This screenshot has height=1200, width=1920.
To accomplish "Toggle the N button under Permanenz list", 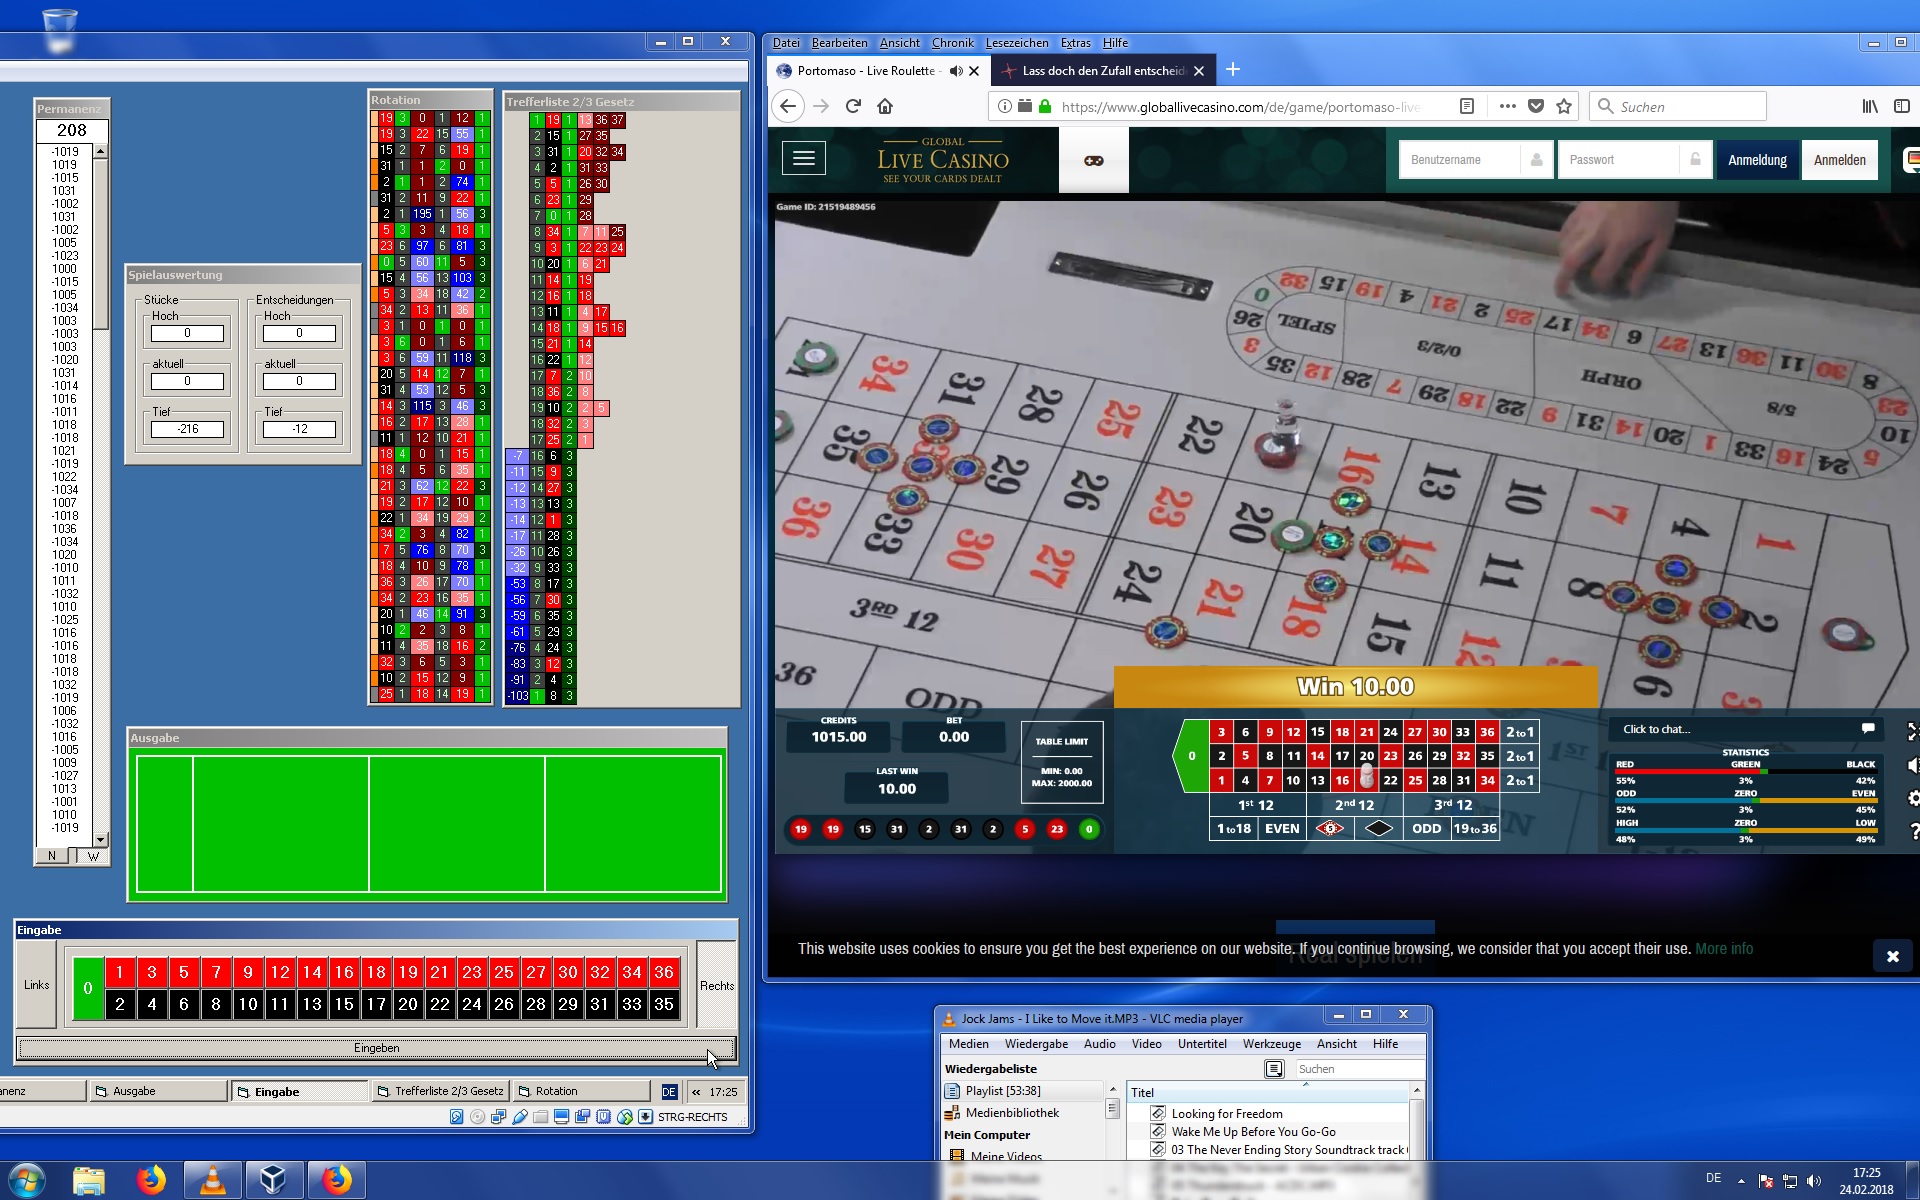I will 52,856.
